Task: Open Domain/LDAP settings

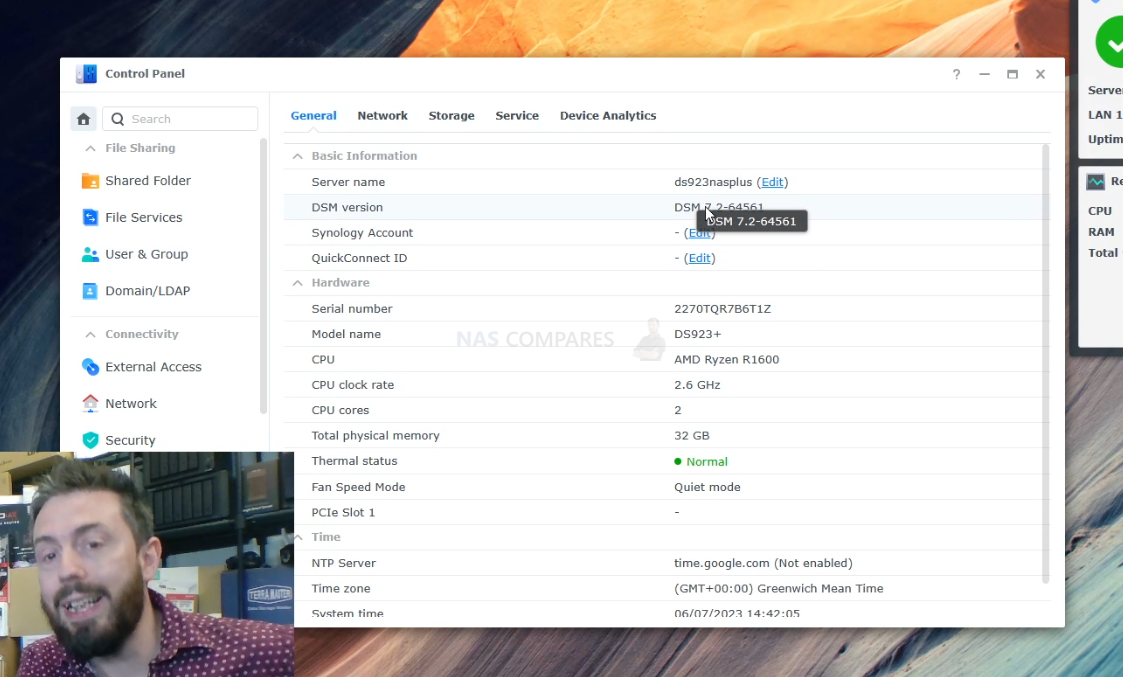Action: click(148, 291)
